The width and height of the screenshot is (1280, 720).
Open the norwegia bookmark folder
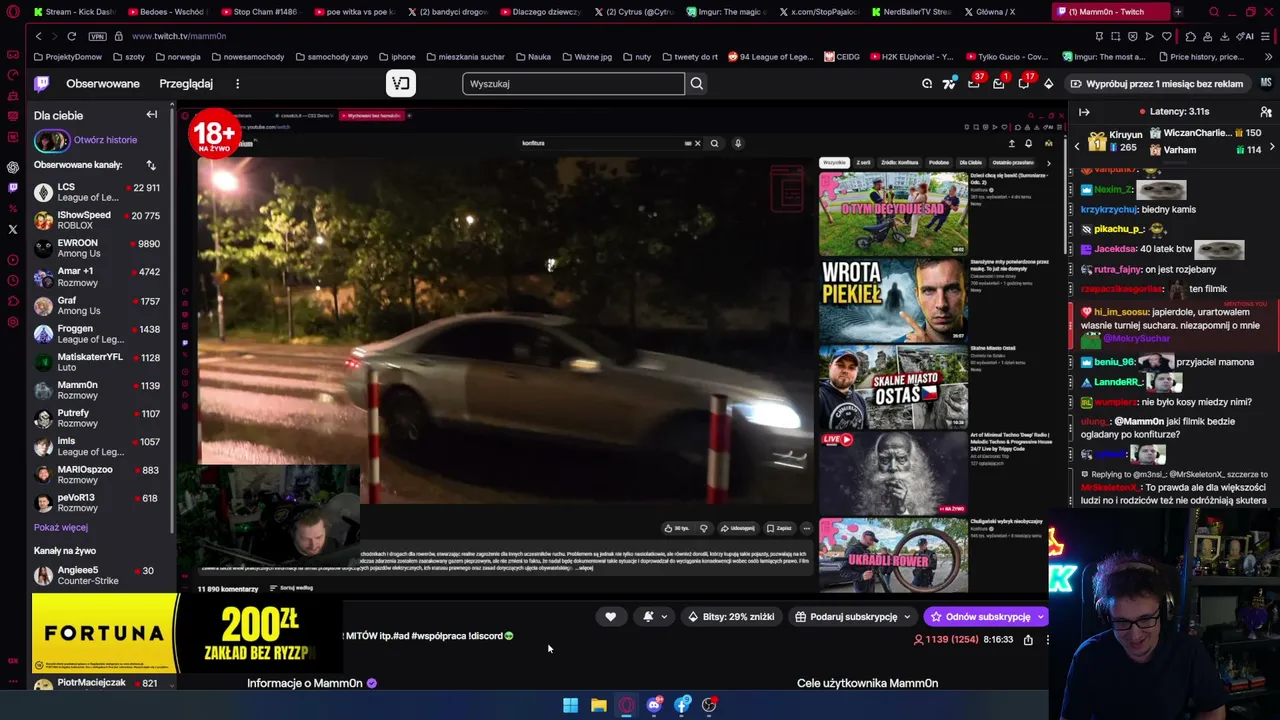(178, 57)
